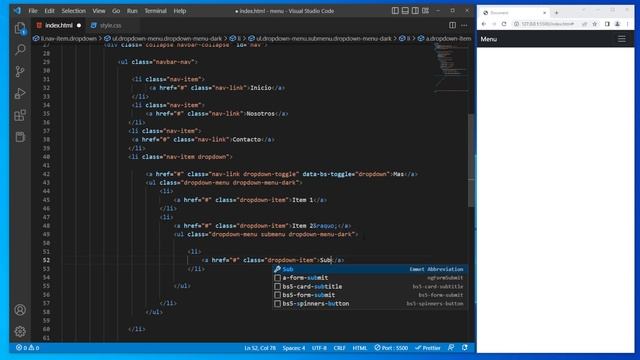This screenshot has height=360, width=640.
Task: Click the HTML language mode selector
Action: pos(360,348)
